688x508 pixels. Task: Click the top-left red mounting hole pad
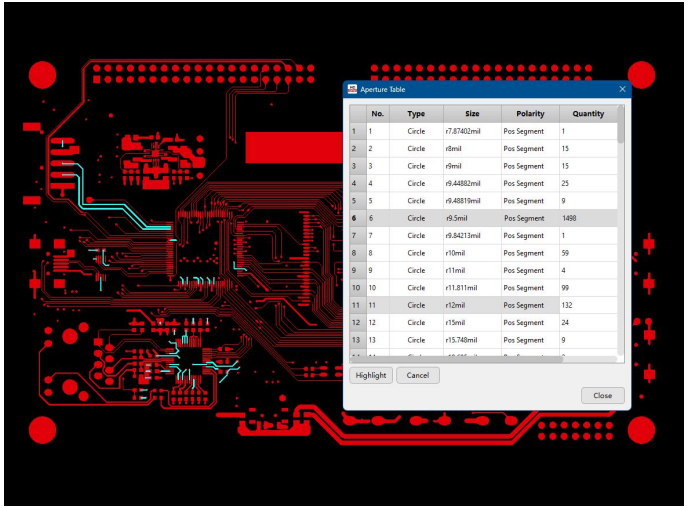(x=42, y=74)
